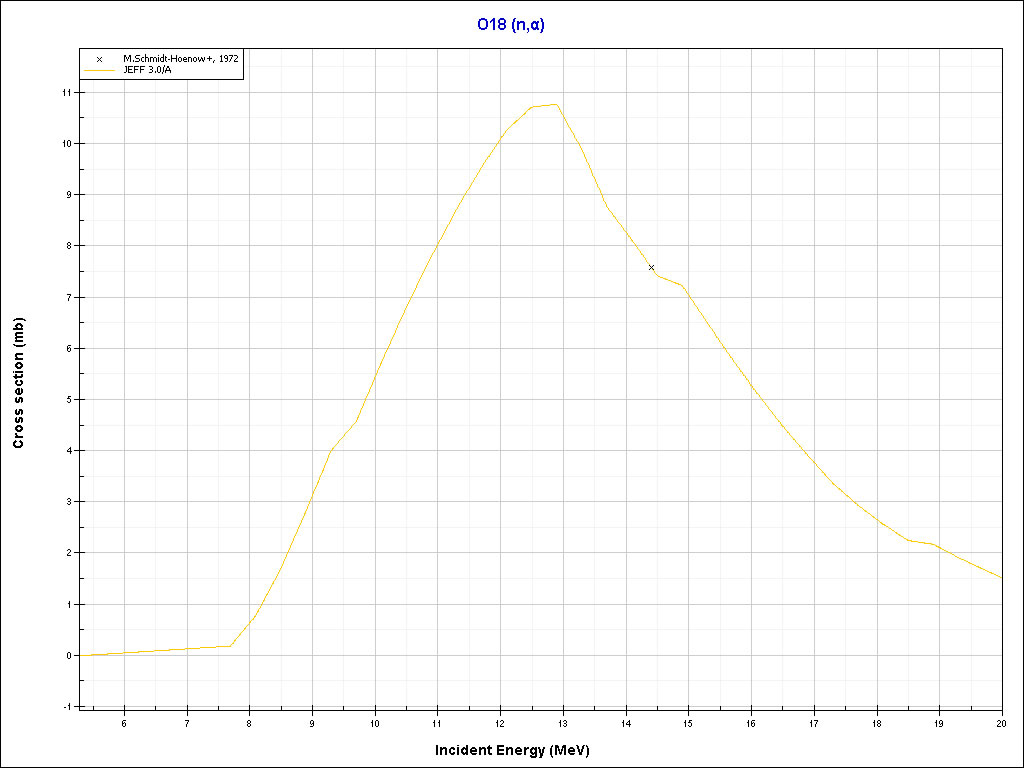Click the chart title O18 (n,α)

[511, 25]
